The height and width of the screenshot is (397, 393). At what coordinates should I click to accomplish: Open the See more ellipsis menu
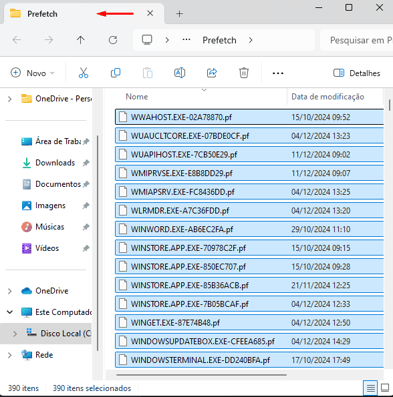[278, 73]
